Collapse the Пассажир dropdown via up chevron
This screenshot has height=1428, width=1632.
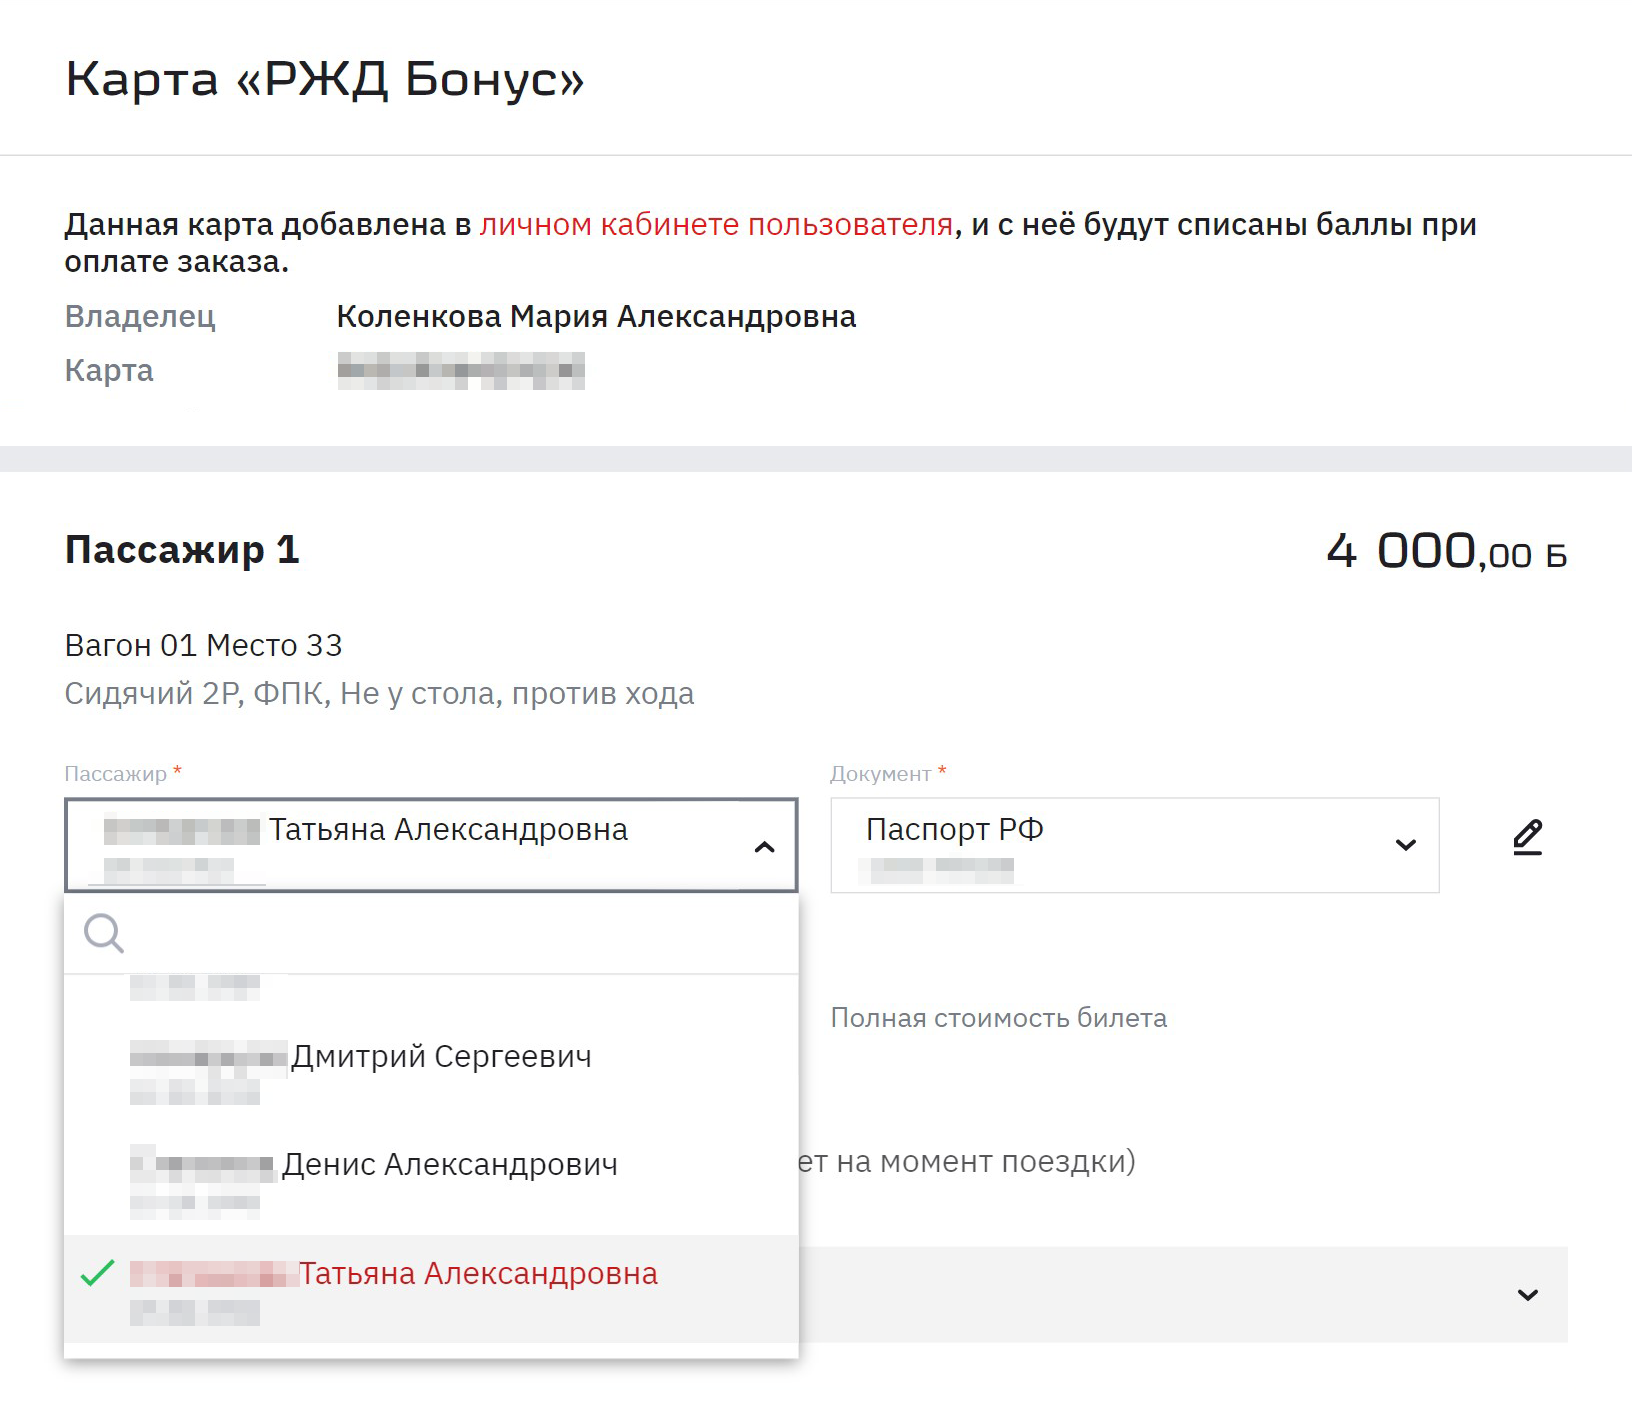pyautogui.click(x=765, y=847)
